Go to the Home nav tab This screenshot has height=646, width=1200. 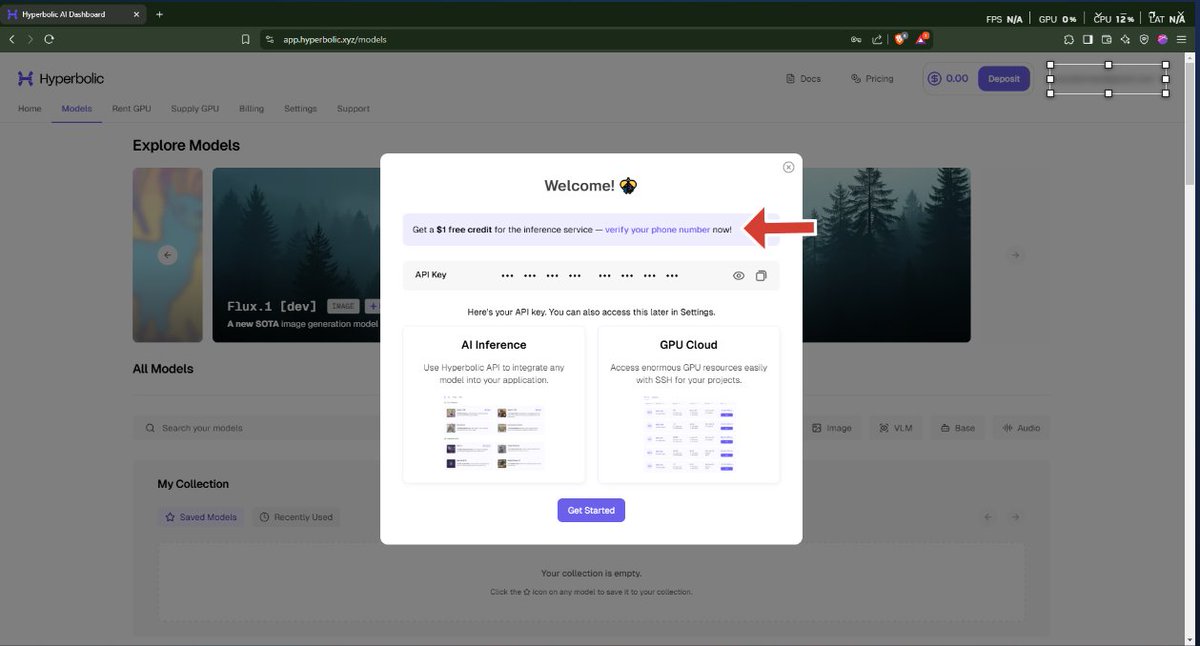[30, 109]
